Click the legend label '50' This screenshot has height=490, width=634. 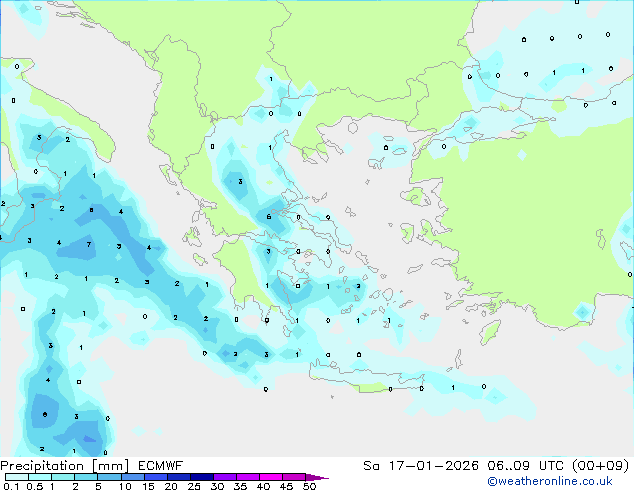310,486
